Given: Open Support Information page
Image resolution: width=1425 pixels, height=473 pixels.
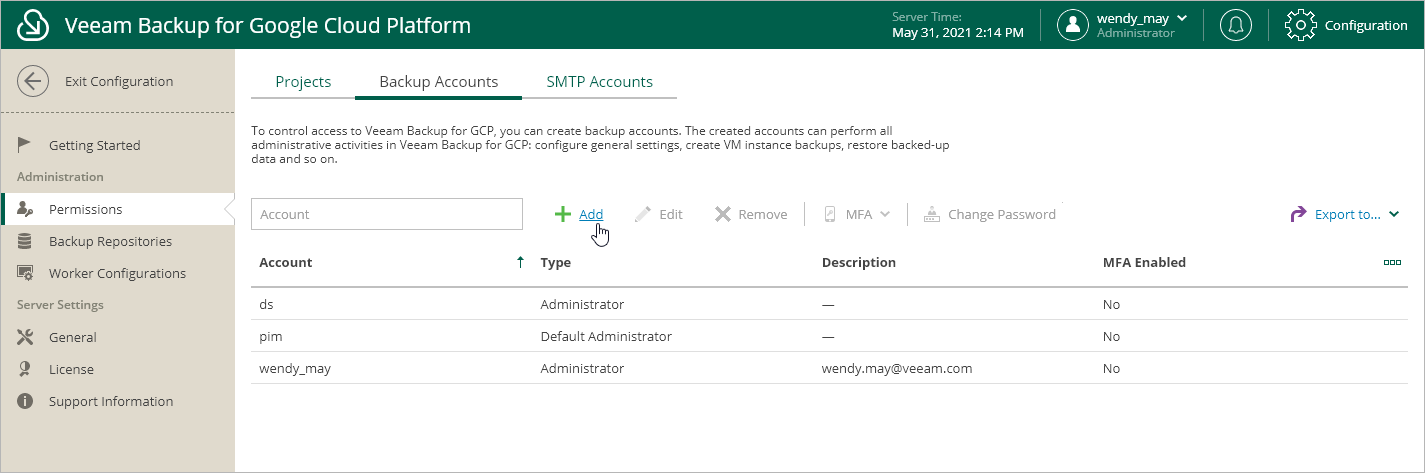Looking at the screenshot, I should pyautogui.click(x=111, y=401).
